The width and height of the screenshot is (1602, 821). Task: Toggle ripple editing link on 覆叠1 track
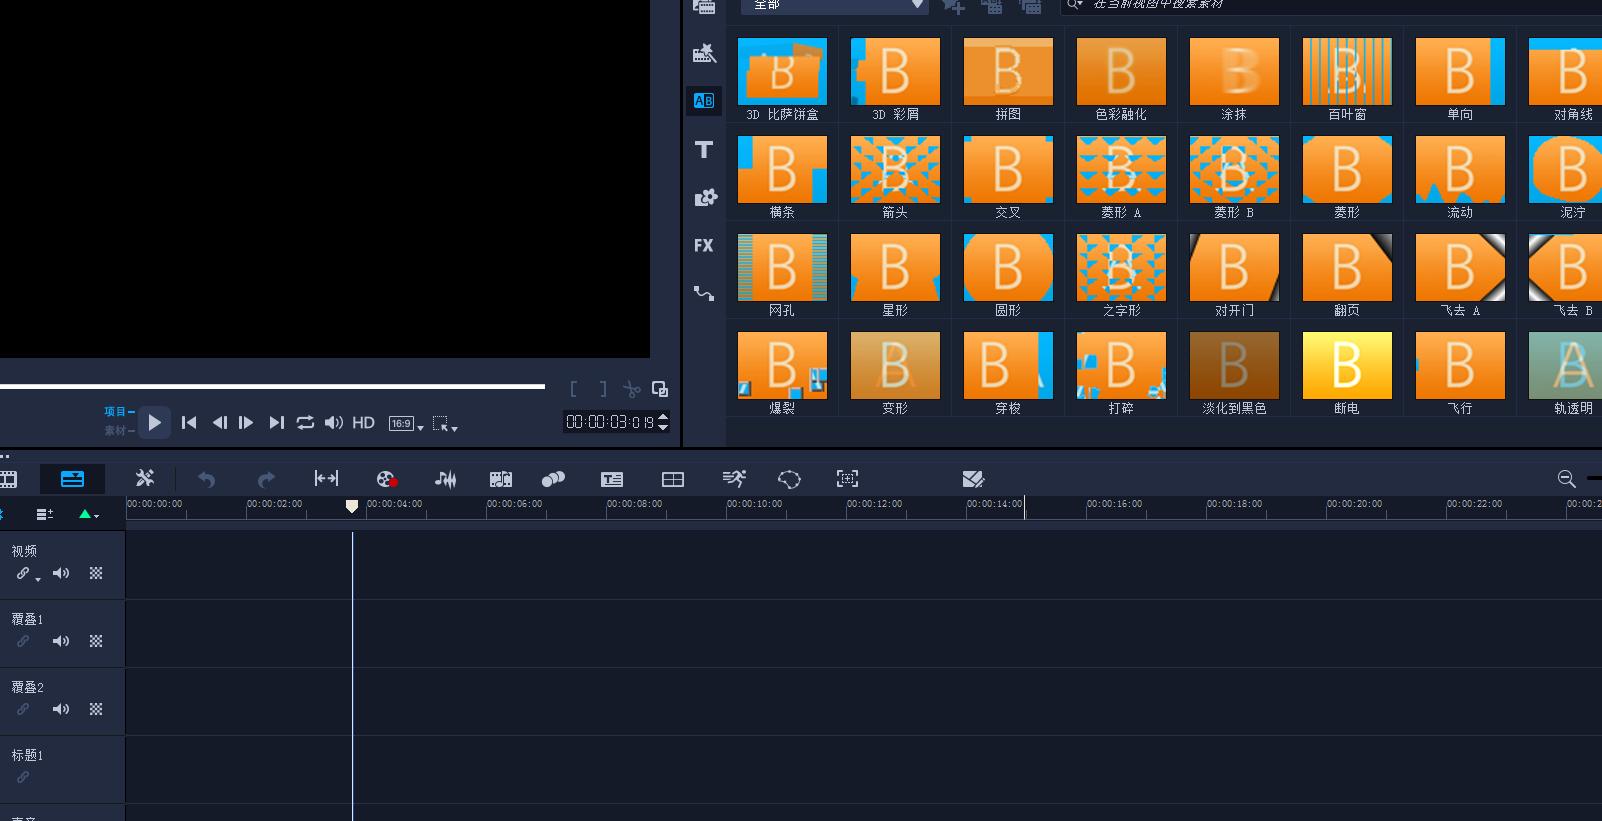23,641
